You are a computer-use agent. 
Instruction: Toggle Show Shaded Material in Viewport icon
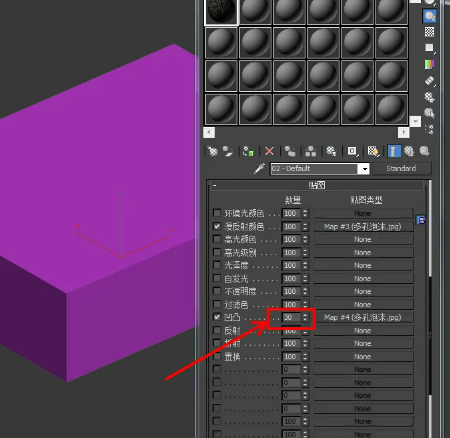coord(373,151)
